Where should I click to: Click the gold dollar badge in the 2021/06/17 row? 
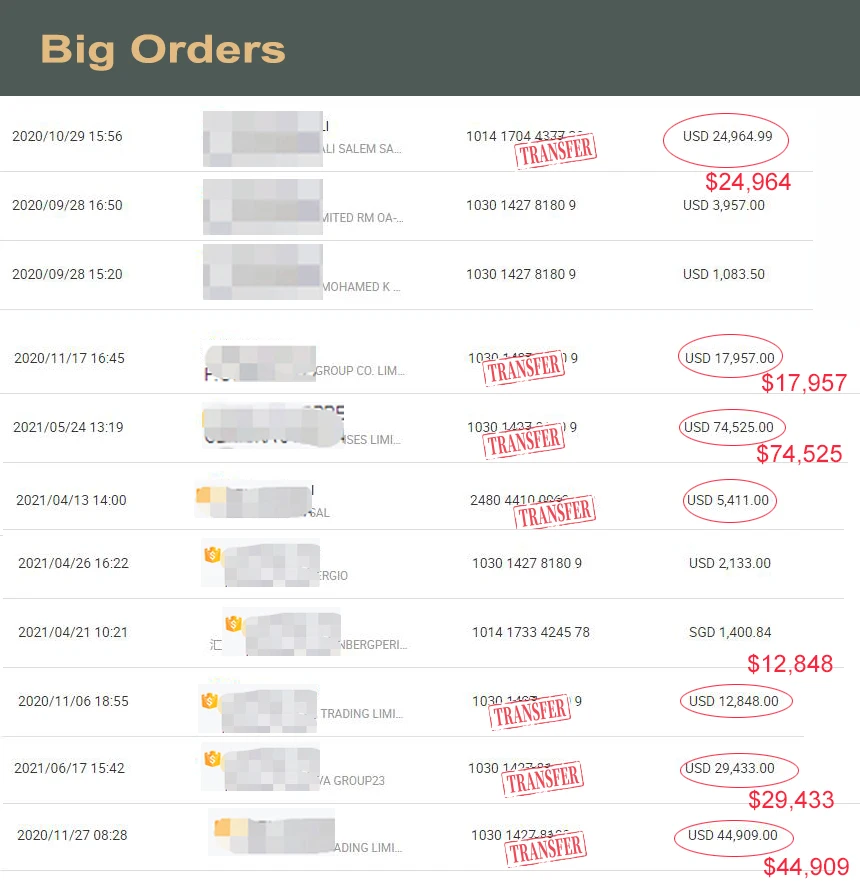[211, 759]
